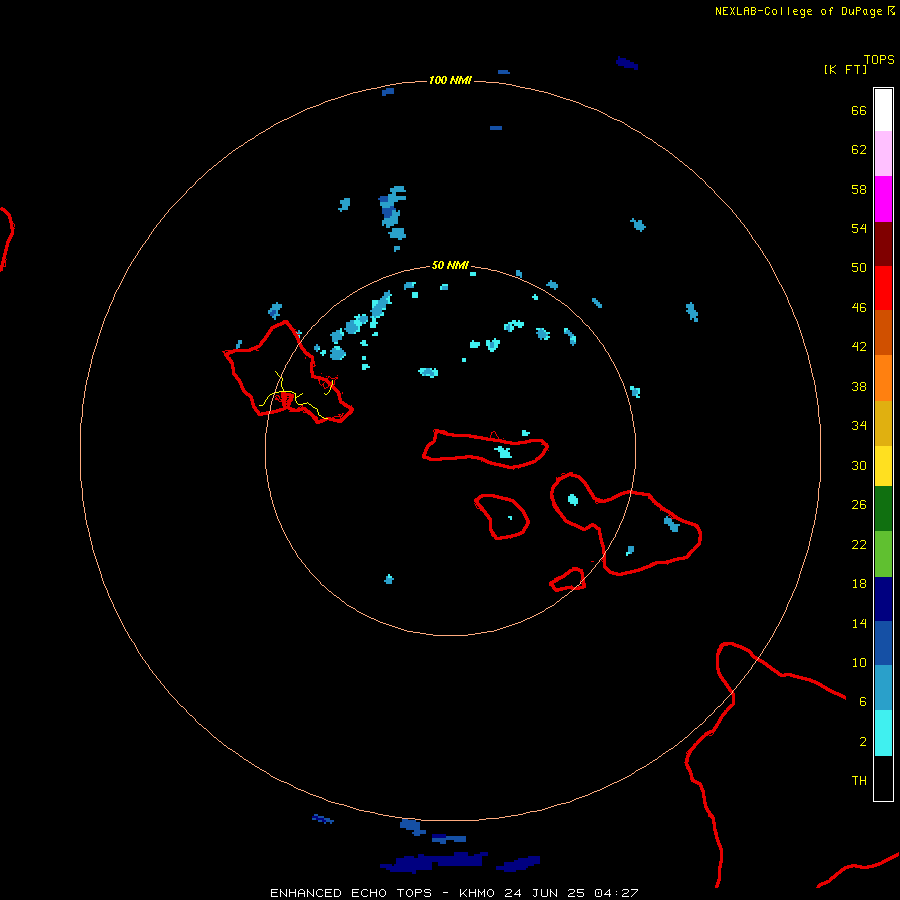900x900 pixels.
Task: Click the dark orange 46 kft swatch
Action: (x=883, y=332)
